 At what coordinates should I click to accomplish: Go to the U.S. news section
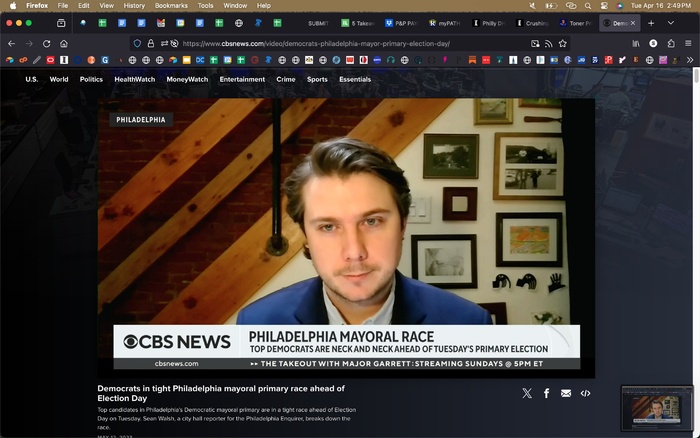click(x=32, y=79)
